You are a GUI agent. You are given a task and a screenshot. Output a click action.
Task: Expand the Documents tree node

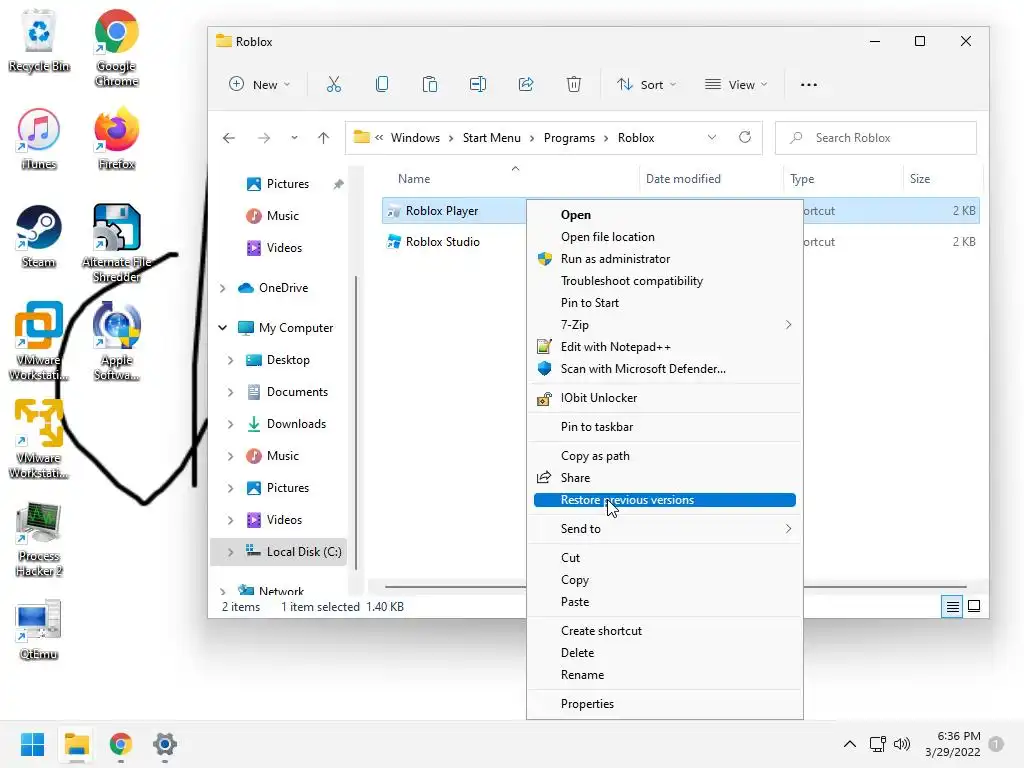pyautogui.click(x=231, y=392)
